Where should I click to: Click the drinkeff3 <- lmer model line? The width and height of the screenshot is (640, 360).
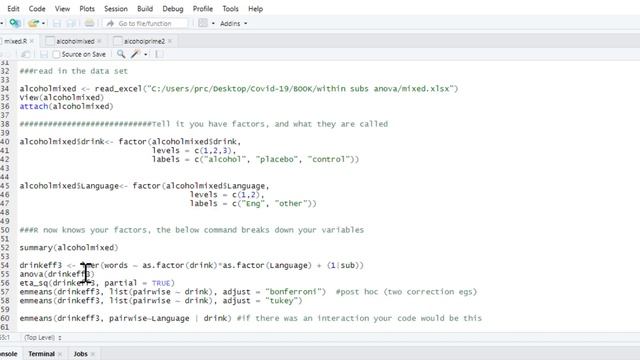(191, 265)
